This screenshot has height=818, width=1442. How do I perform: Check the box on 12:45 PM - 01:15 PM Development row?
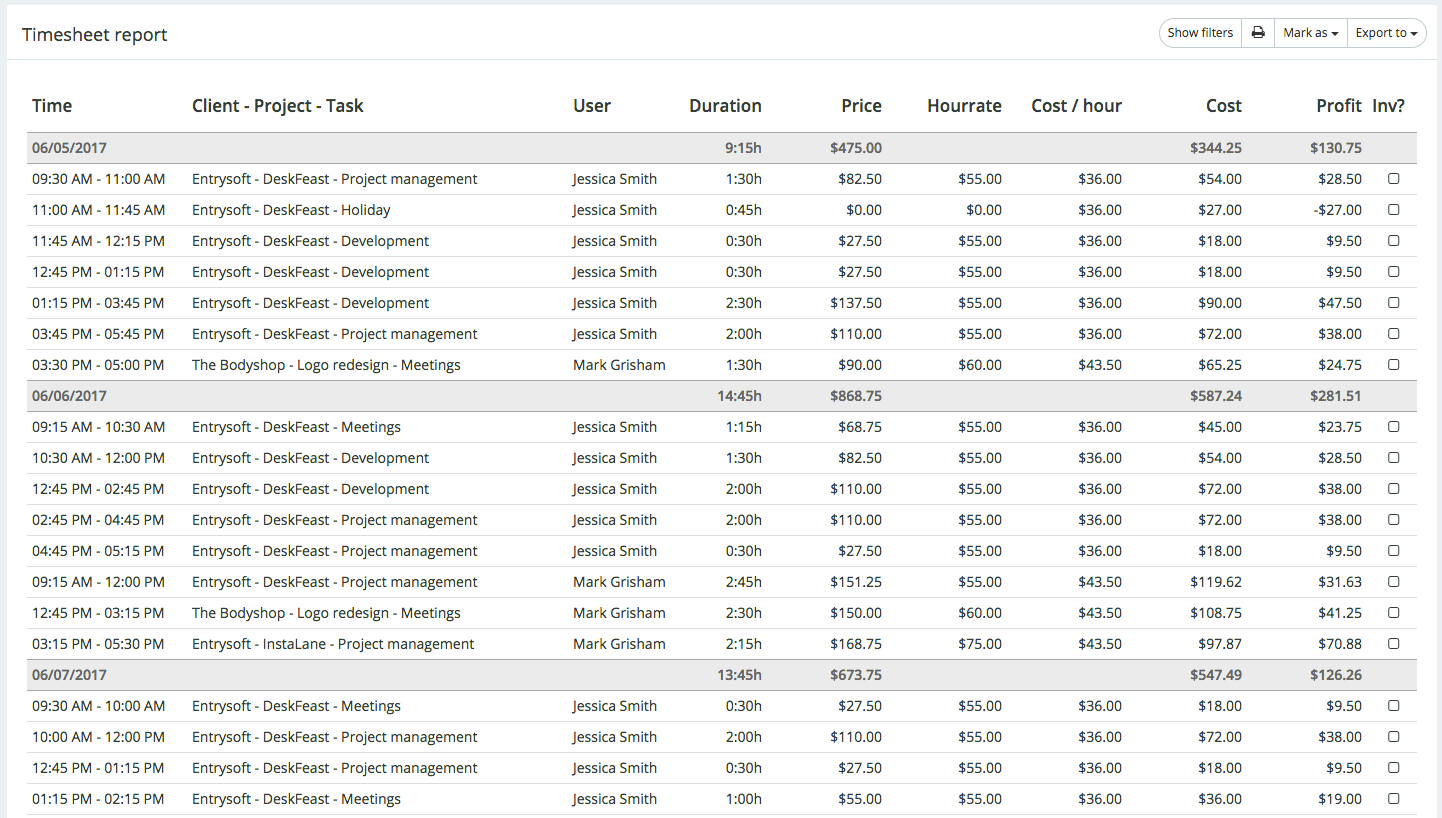coord(1394,272)
